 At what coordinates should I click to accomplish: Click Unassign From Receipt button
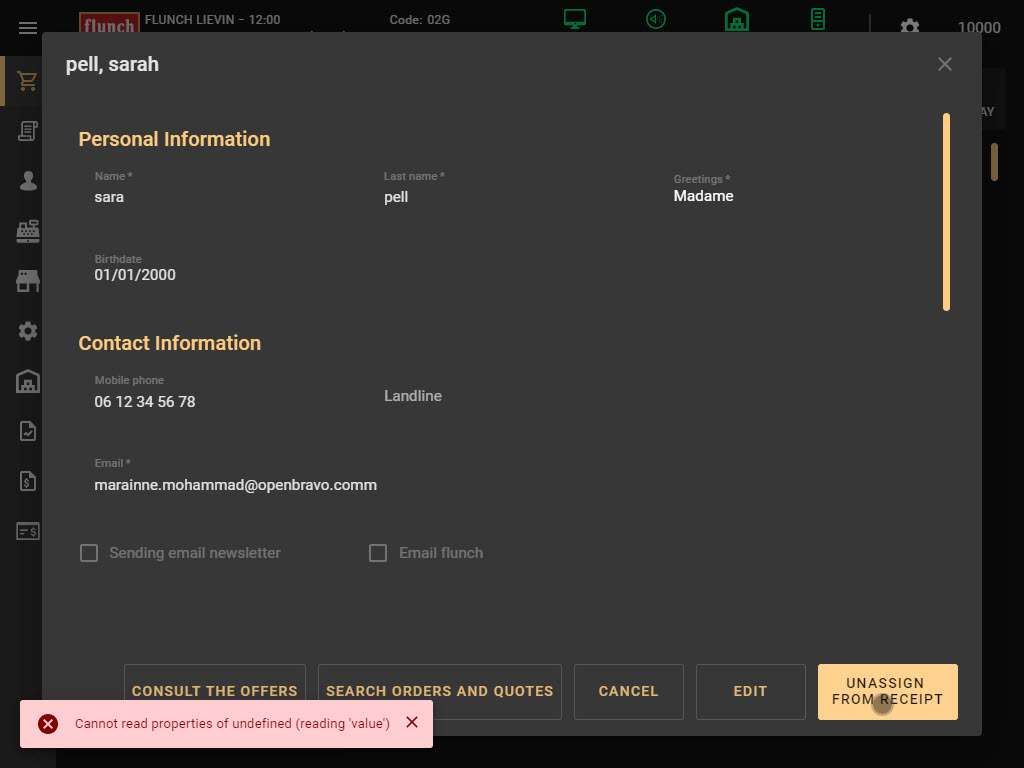[x=888, y=692]
